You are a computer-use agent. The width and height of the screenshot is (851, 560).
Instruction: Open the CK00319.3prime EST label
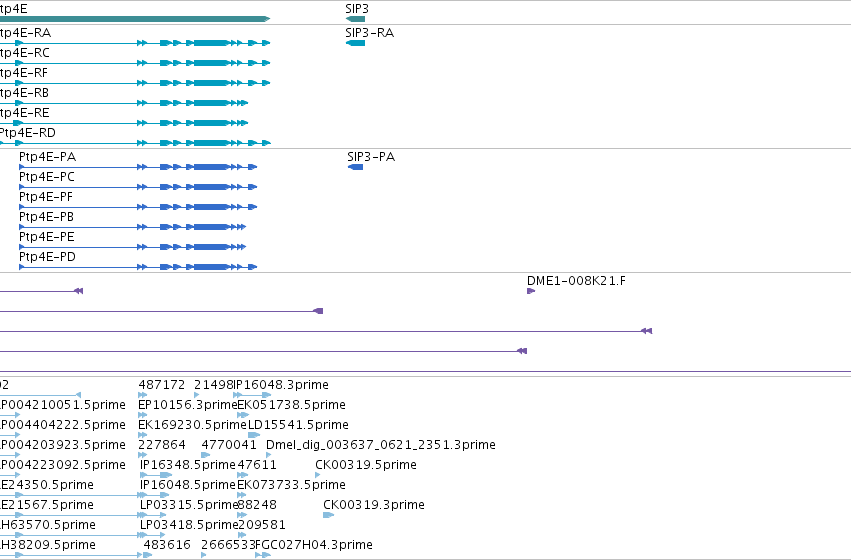[373, 505]
